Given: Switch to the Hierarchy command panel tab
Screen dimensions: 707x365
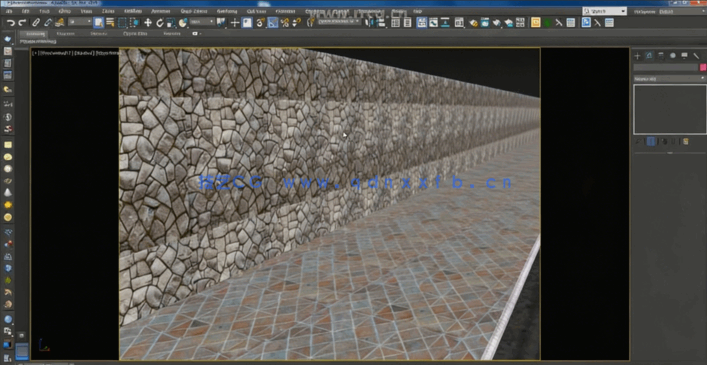Looking at the screenshot, I should tap(661, 56).
